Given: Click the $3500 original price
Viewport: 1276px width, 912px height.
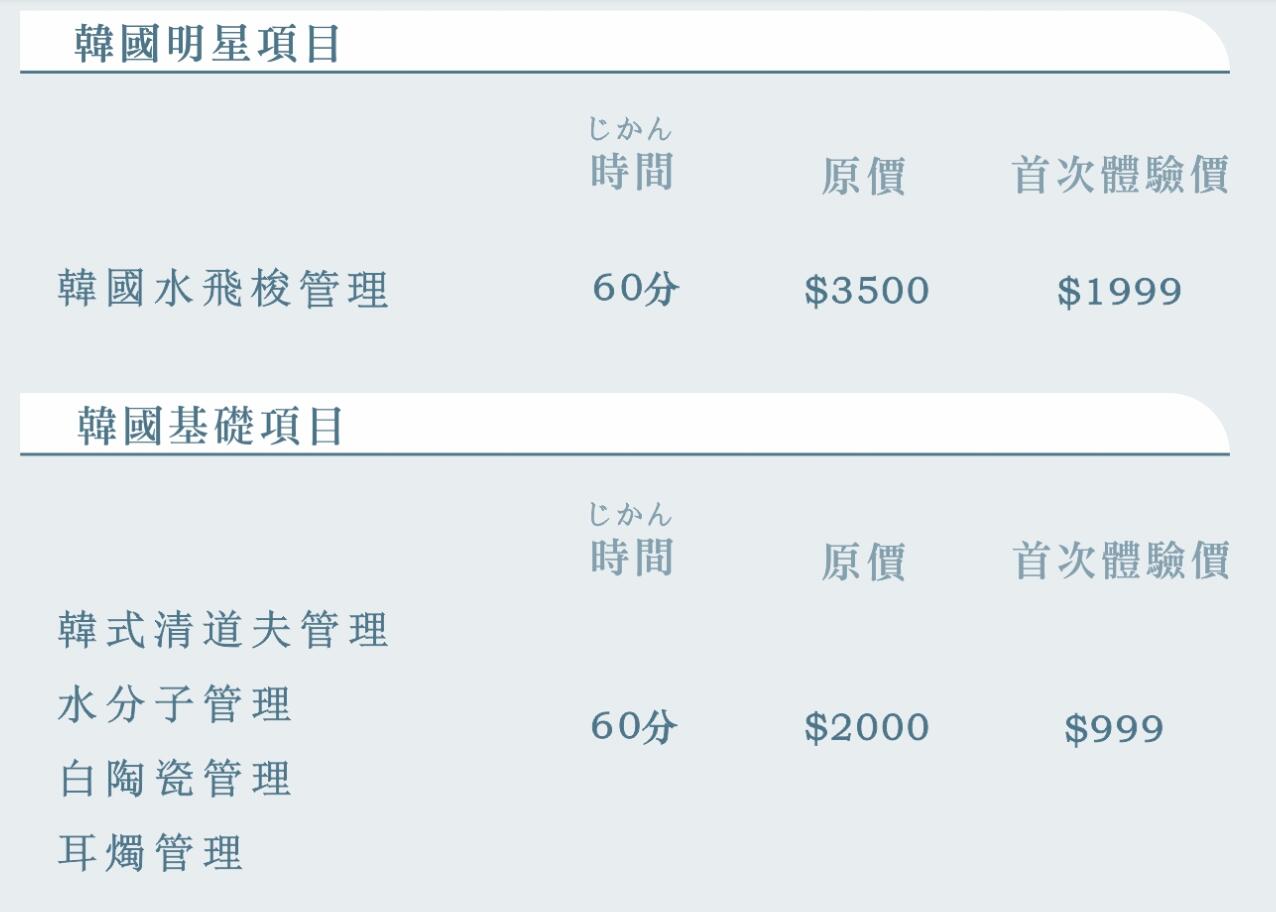Looking at the screenshot, I should [x=867, y=291].
